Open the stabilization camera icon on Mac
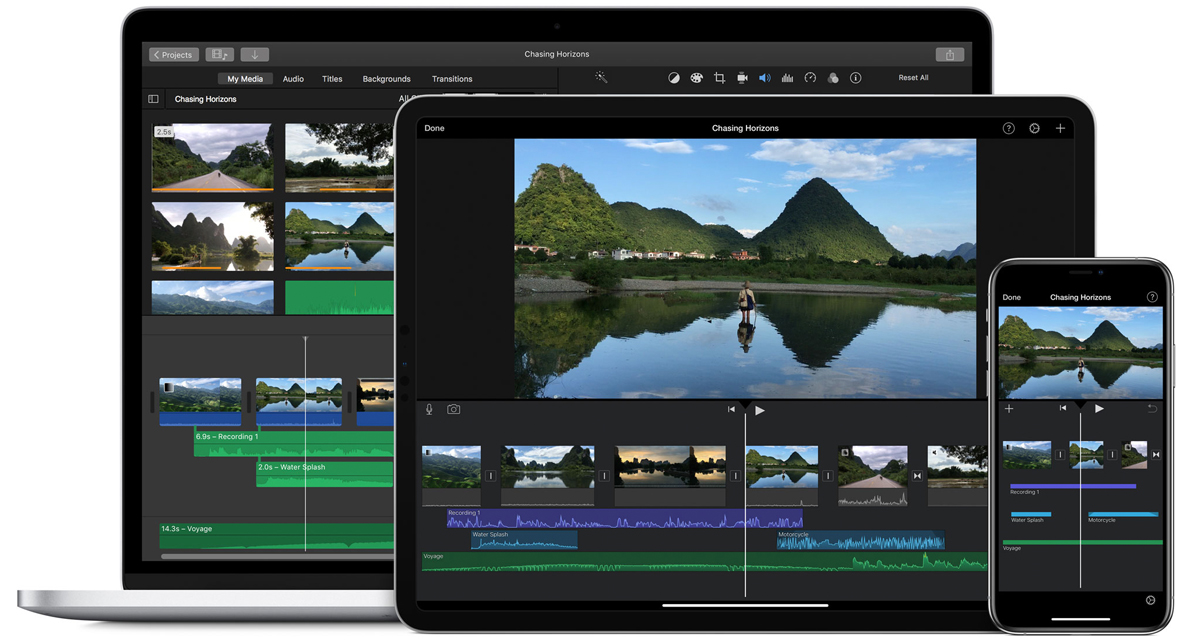1204x642 pixels. (742, 78)
